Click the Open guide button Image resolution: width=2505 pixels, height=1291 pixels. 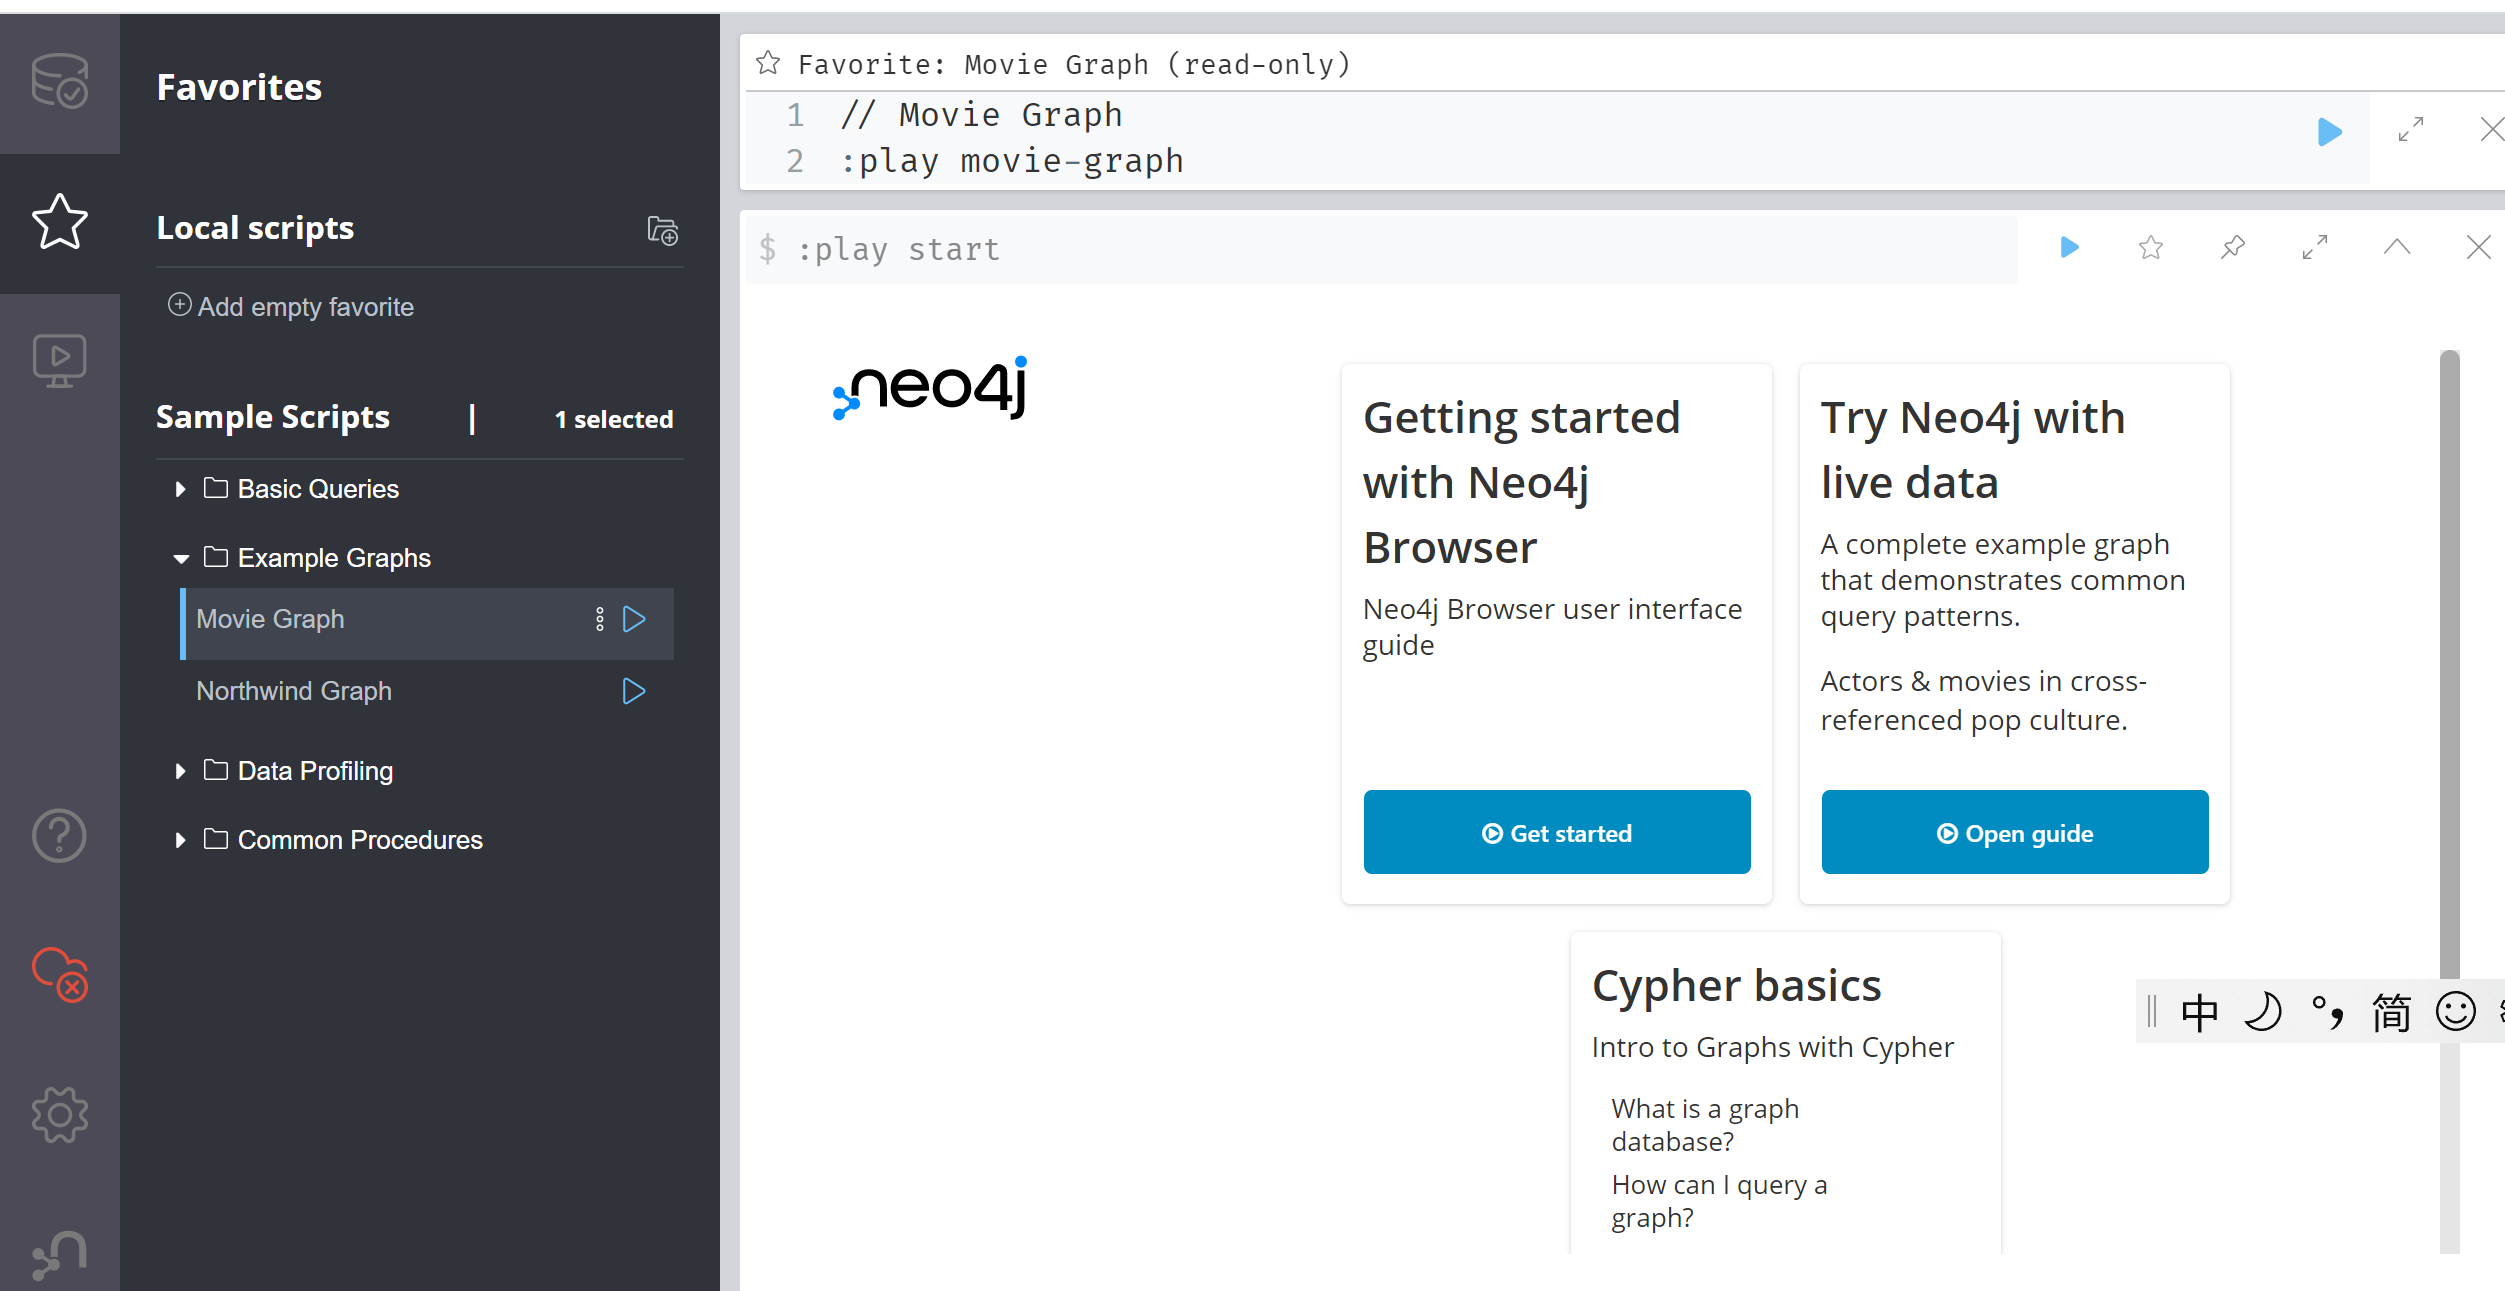coord(2015,832)
